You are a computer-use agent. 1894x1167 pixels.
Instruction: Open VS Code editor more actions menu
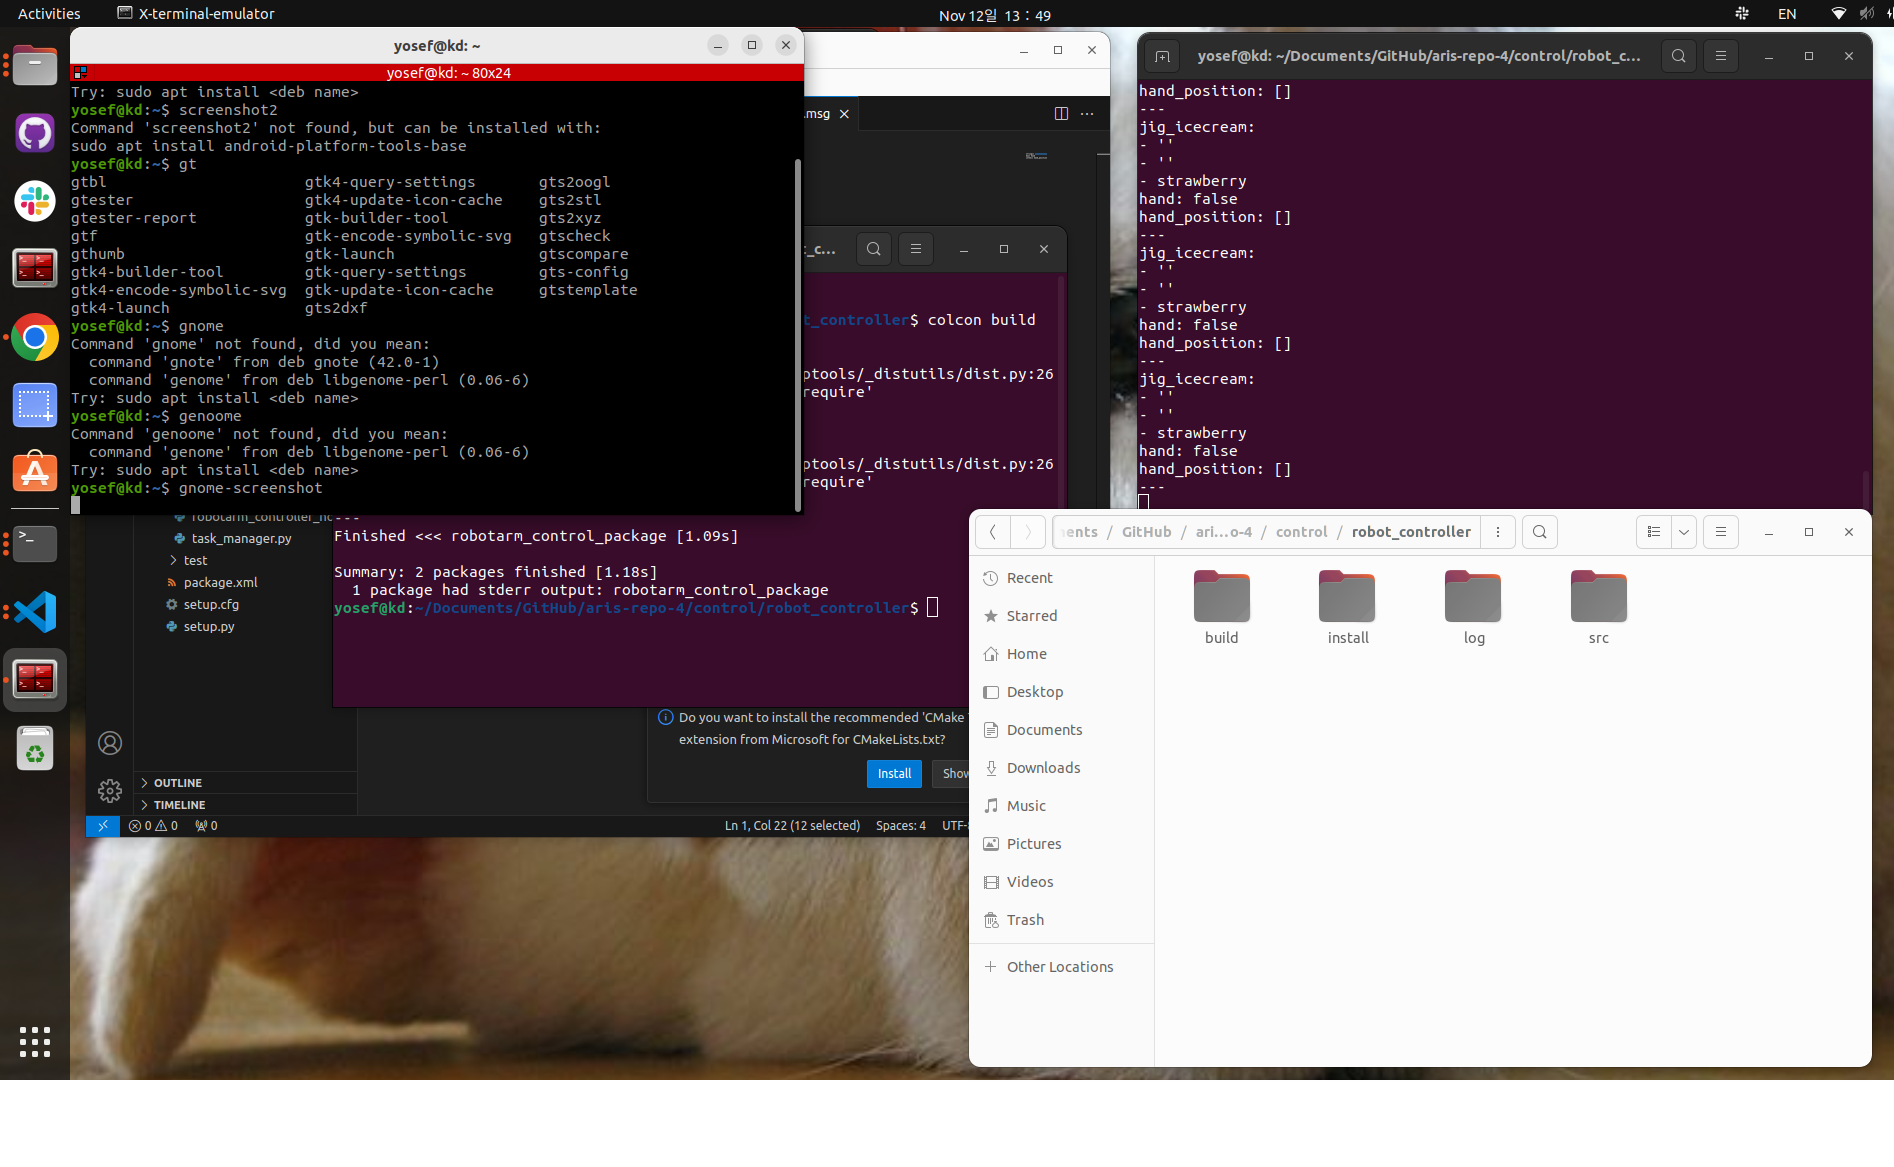pyautogui.click(x=1087, y=114)
